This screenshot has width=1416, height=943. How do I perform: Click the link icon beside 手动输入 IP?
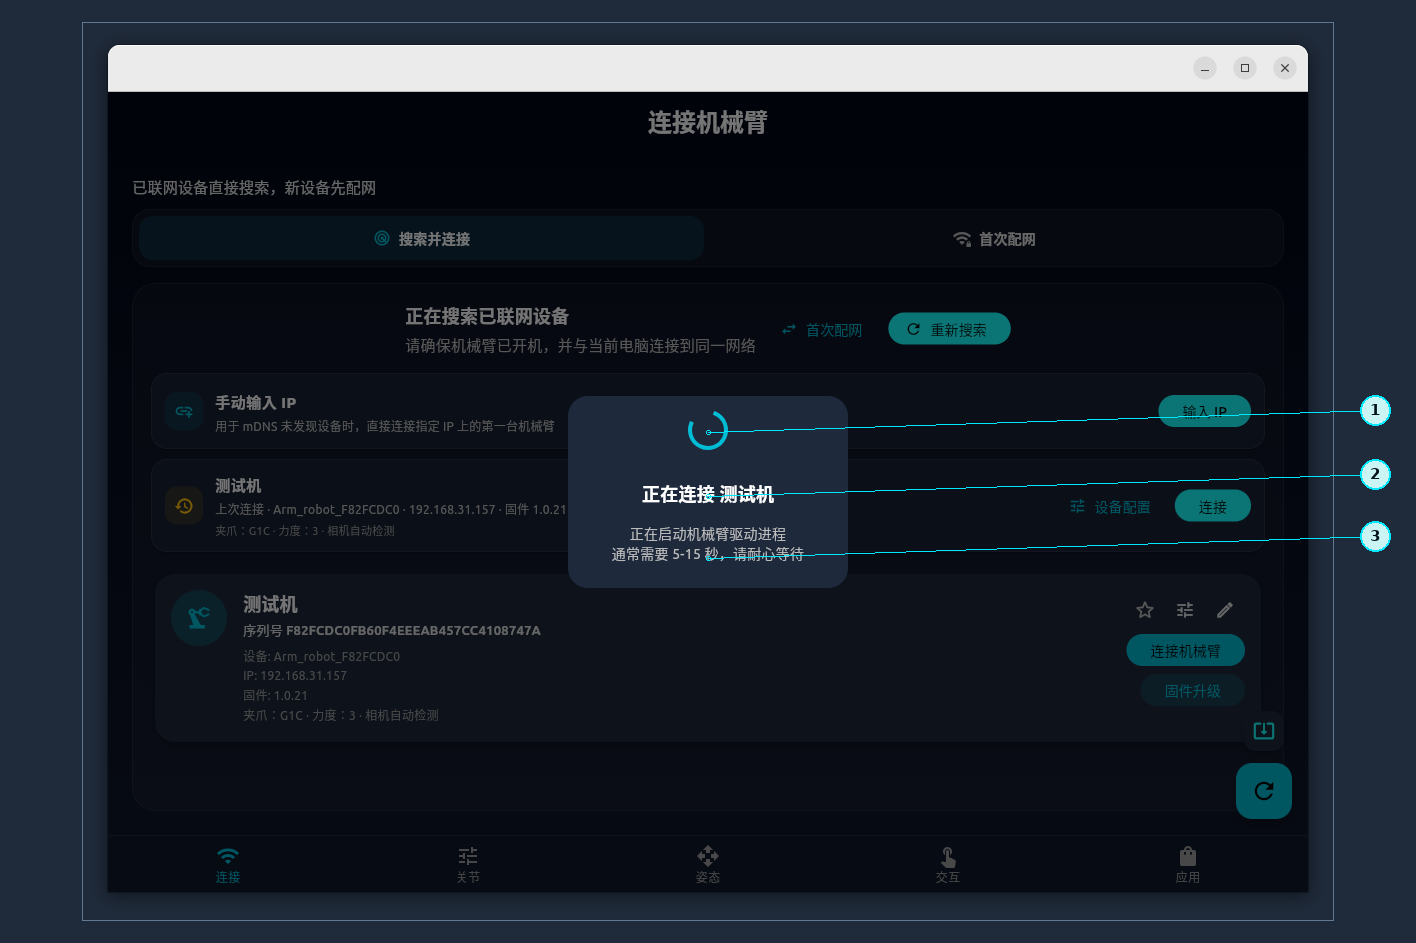tap(184, 411)
